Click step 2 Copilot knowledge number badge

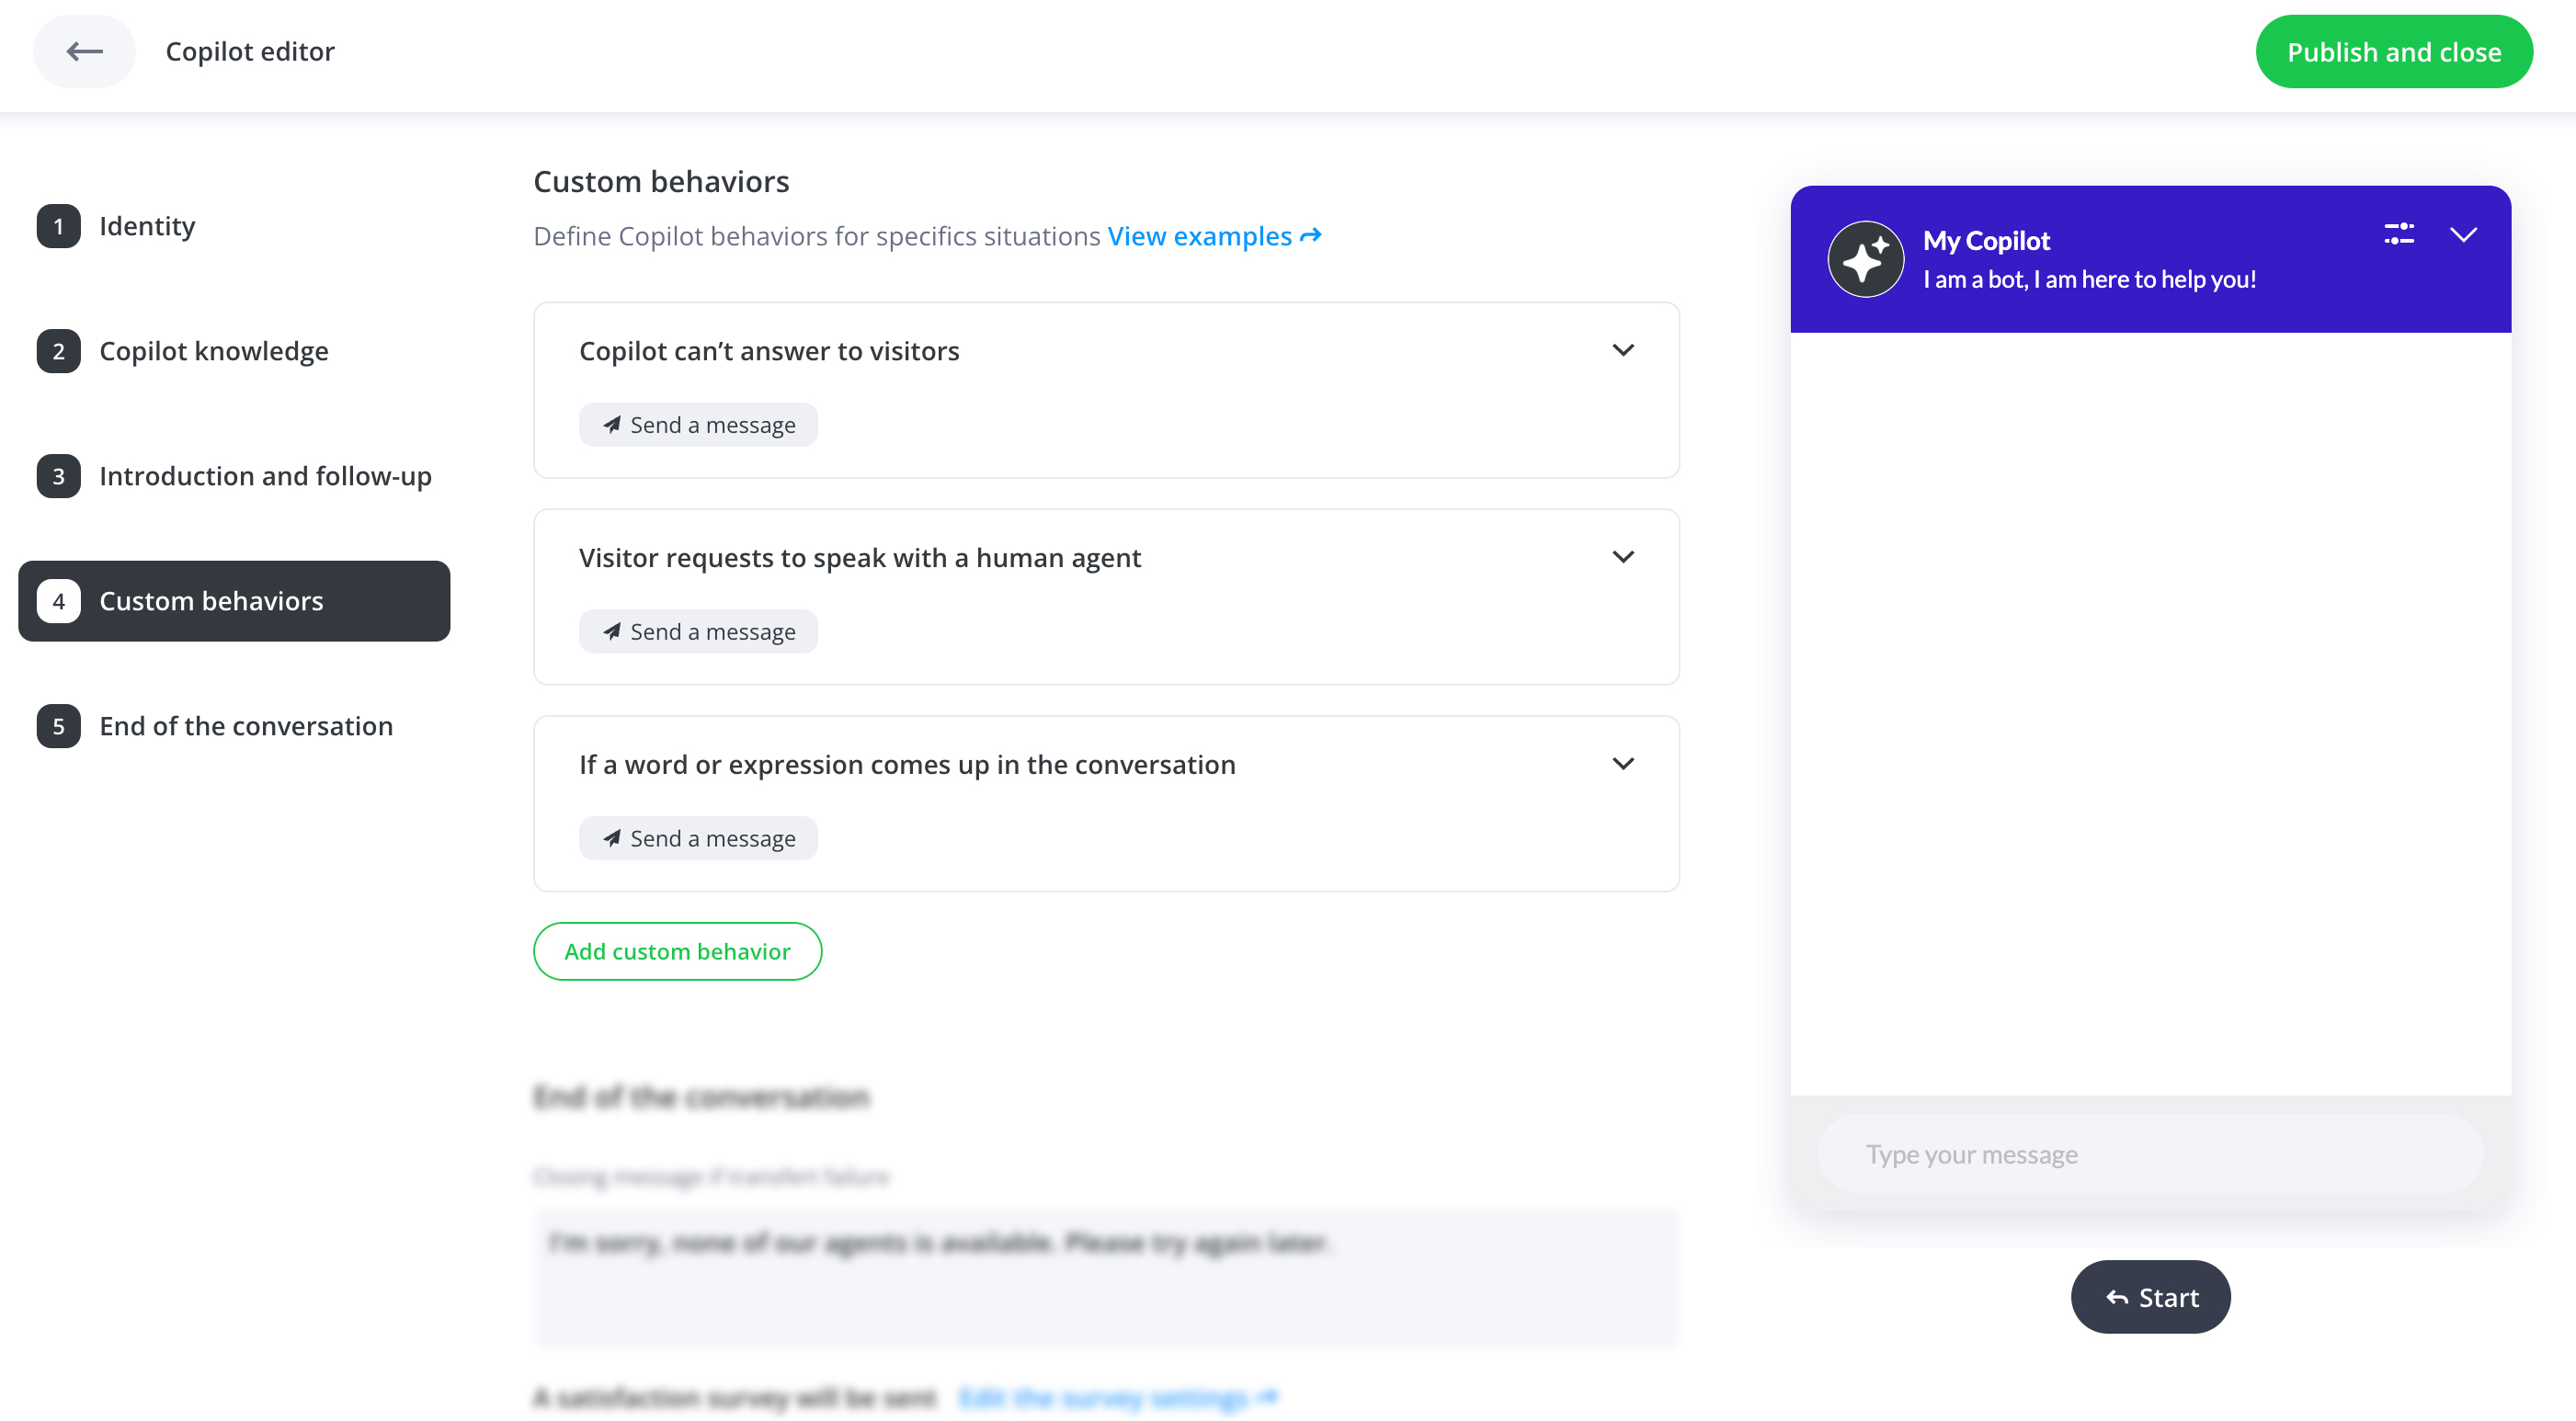(59, 351)
